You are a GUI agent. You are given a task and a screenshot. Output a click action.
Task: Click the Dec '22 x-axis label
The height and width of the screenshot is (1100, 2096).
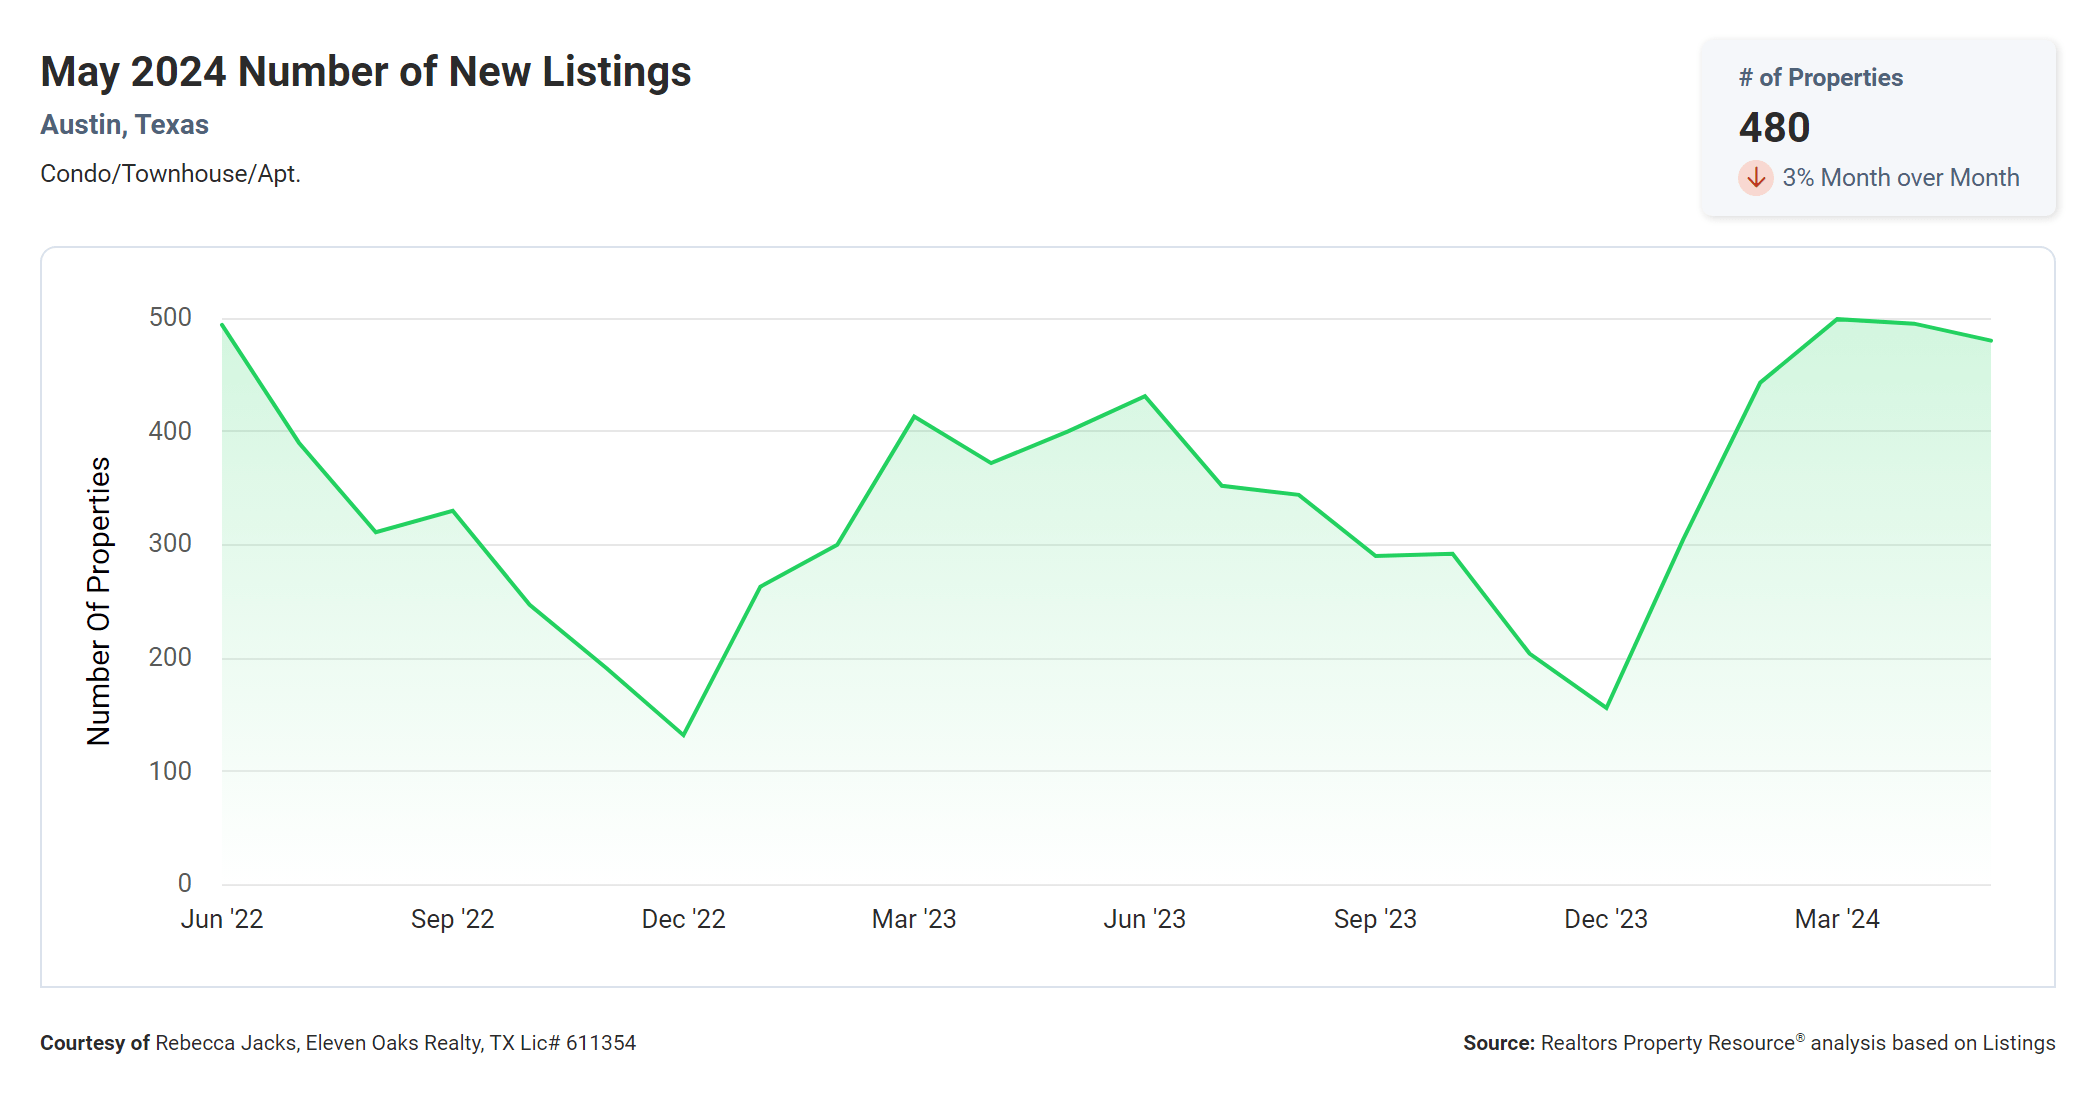[683, 919]
